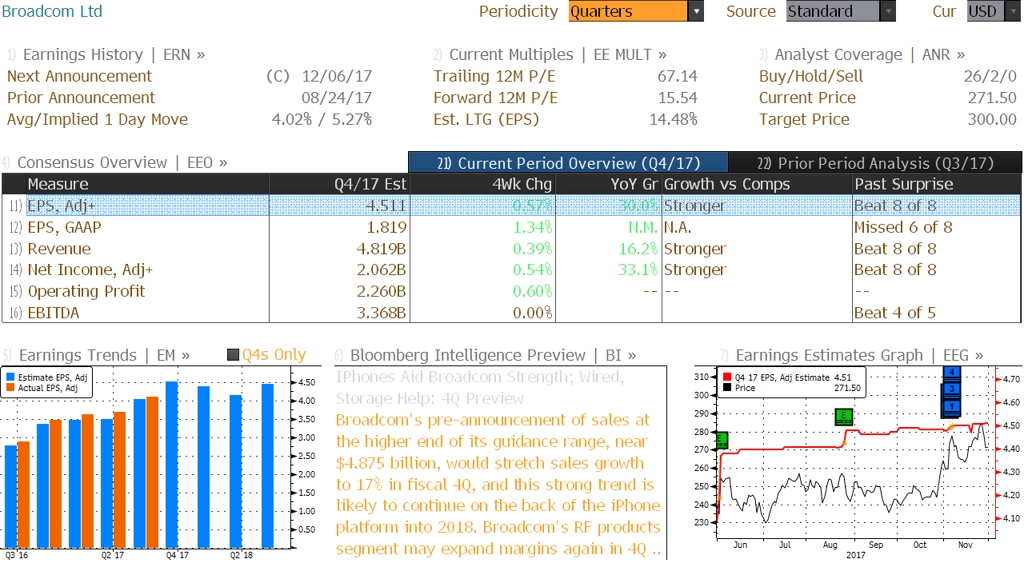The image size is (1024, 563).
Task: Click Trailing 12M P/E value 67.14
Action: pyautogui.click(x=677, y=76)
